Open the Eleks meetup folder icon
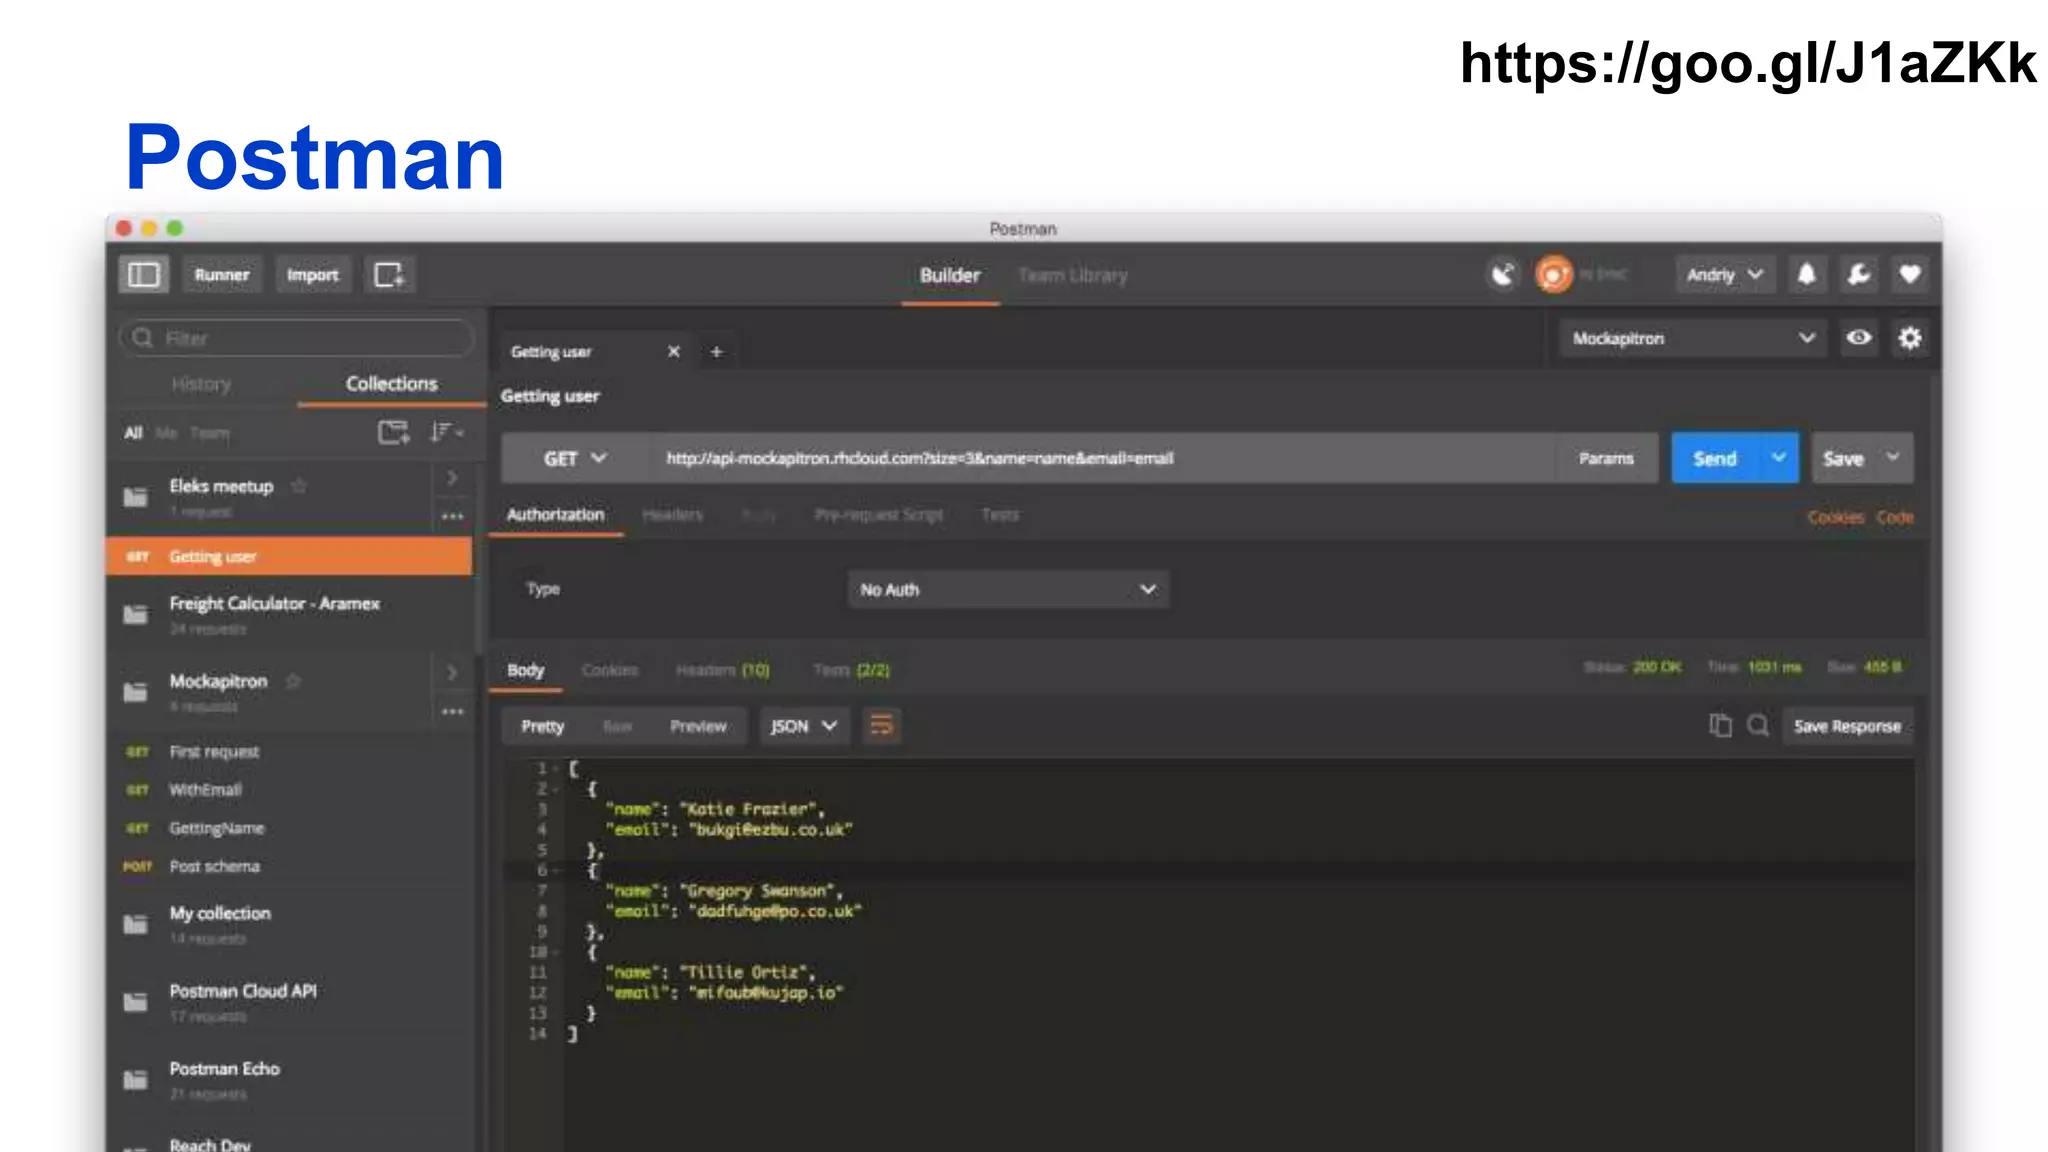 click(135, 497)
